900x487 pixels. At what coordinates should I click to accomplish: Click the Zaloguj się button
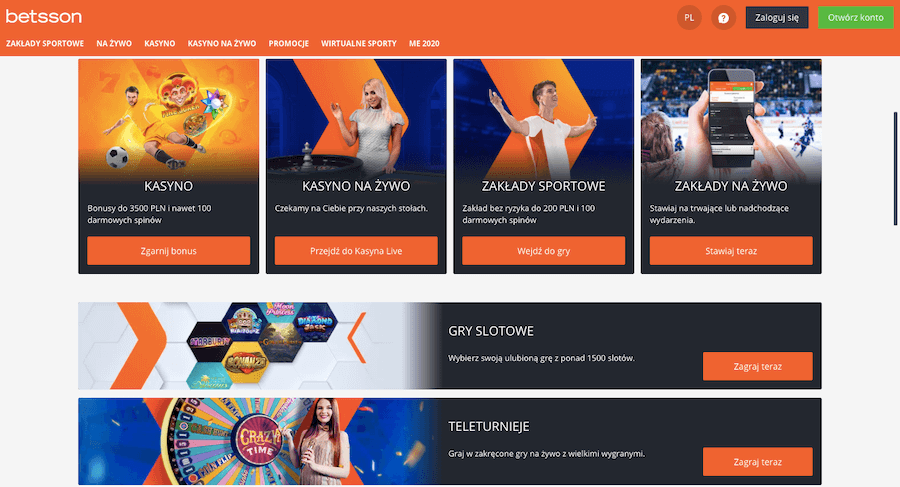(x=777, y=18)
